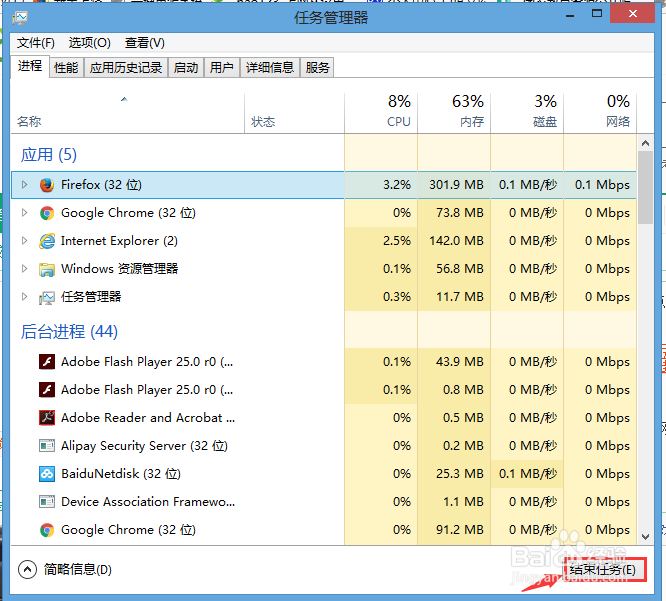The image size is (666, 601).
Task: Click the Google Chrome icon under 应用
Action: tap(47, 213)
